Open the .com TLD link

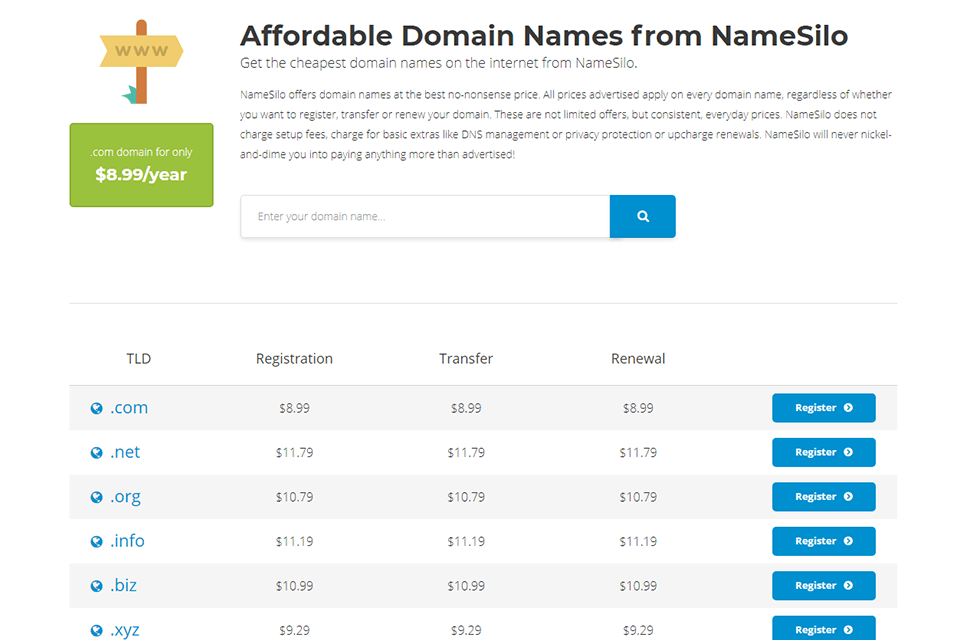point(129,408)
